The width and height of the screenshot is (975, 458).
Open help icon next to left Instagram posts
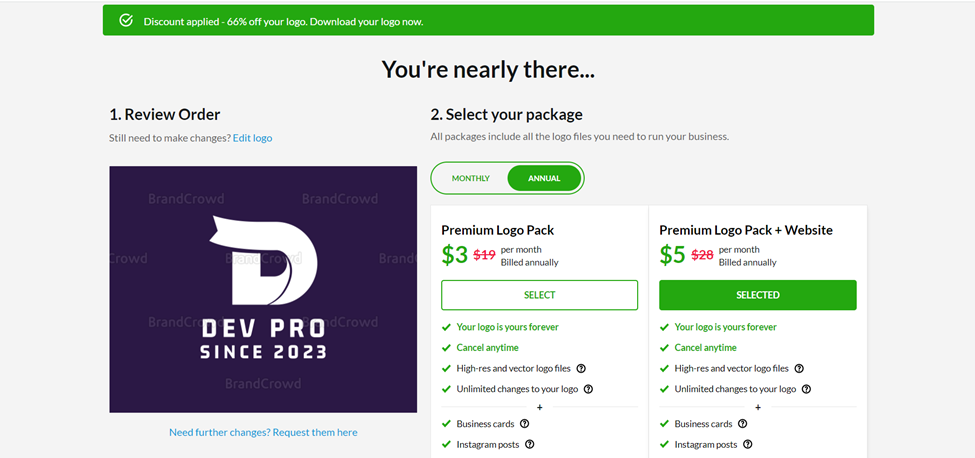pos(530,444)
